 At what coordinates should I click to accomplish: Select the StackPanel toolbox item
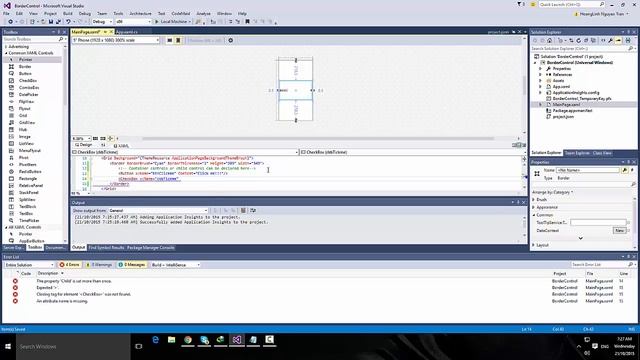29,192
